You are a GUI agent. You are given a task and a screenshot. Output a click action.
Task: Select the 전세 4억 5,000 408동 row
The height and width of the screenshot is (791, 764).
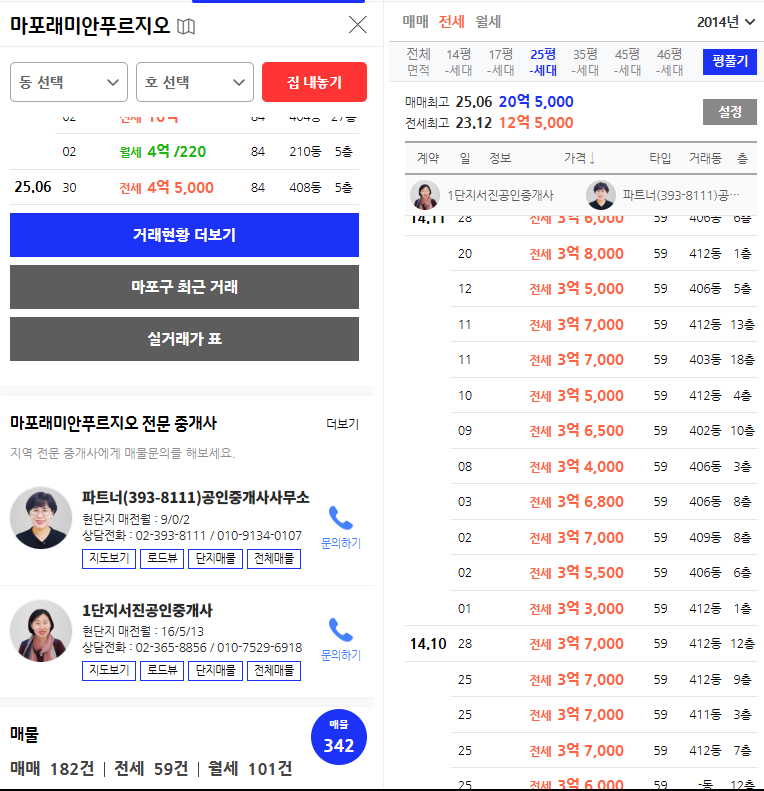184,187
